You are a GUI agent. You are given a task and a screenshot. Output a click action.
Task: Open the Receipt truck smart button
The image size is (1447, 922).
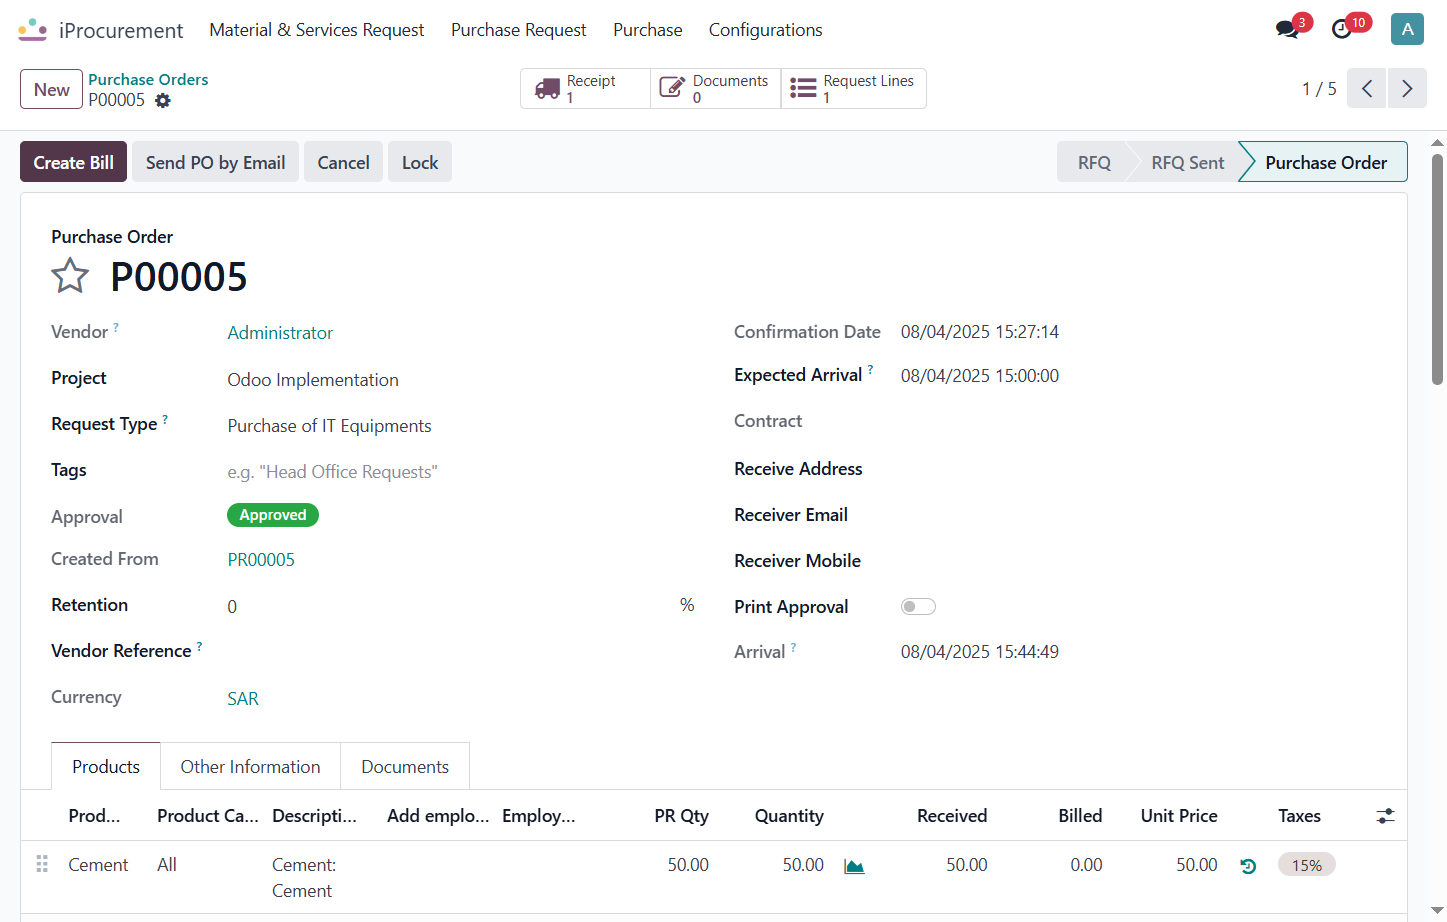point(586,88)
